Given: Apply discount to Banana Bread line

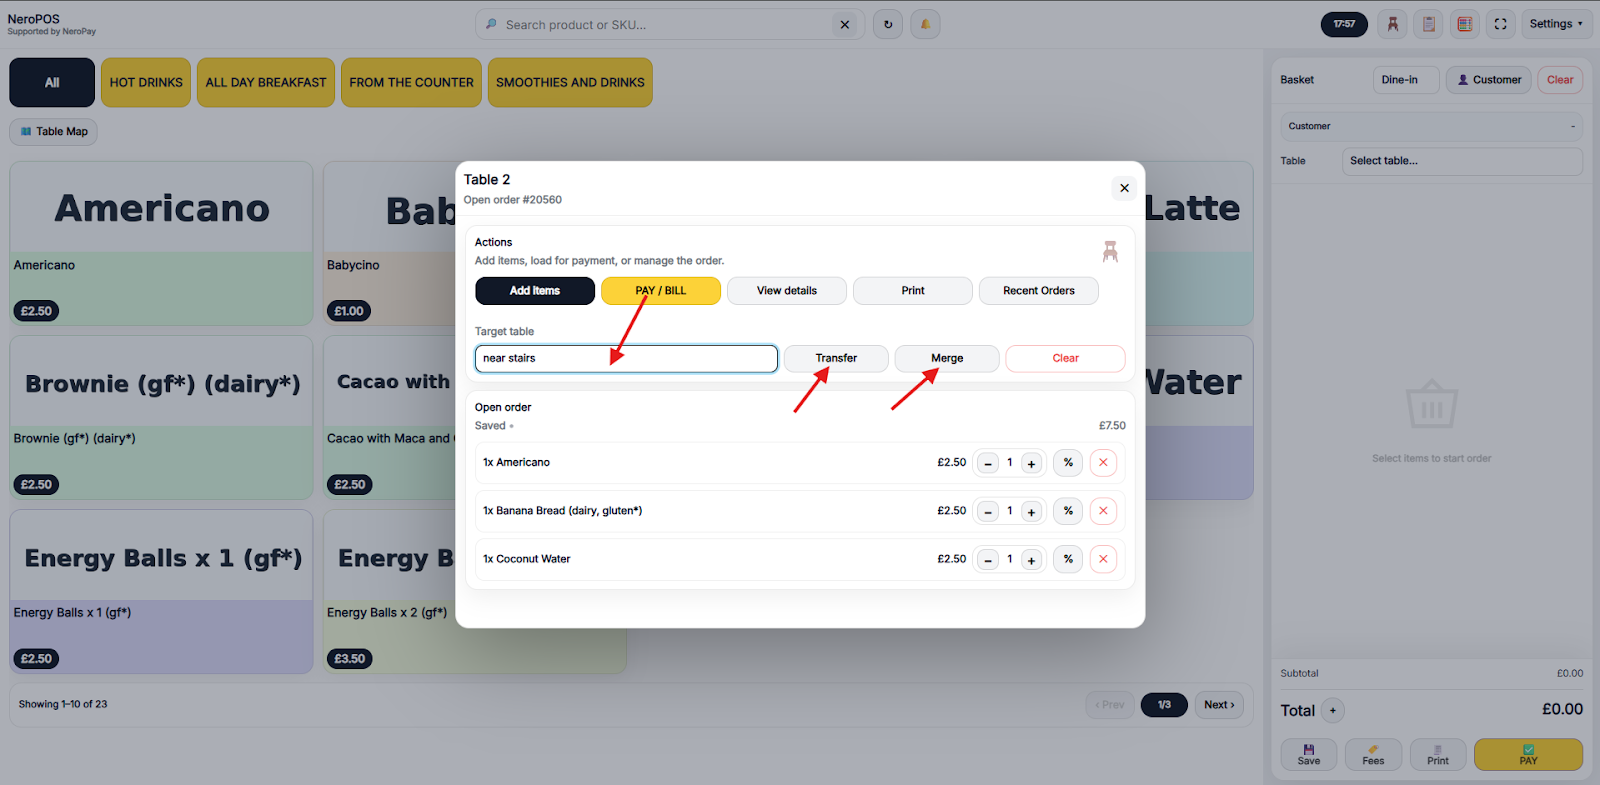Looking at the screenshot, I should point(1068,511).
